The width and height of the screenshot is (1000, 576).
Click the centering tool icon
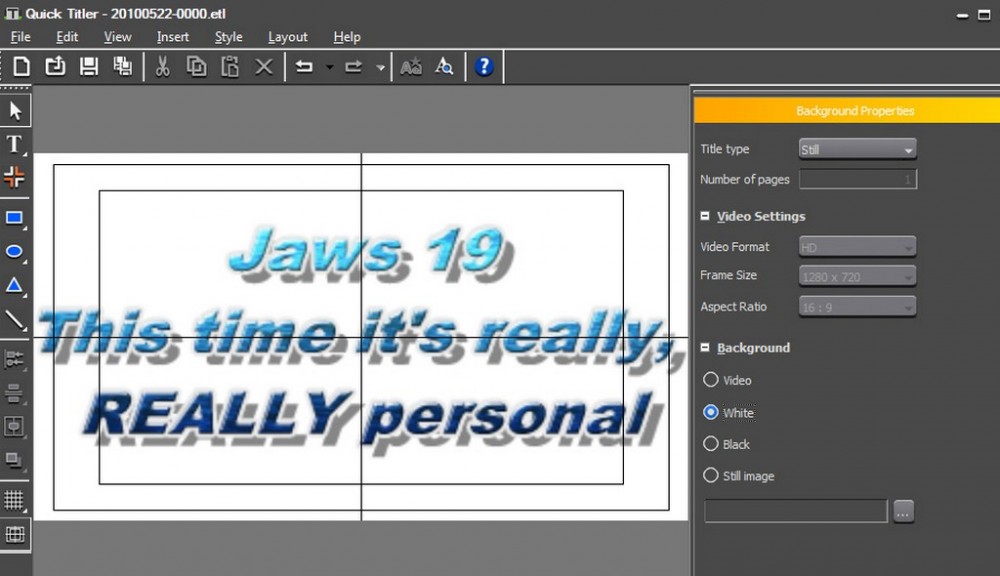coord(14,426)
